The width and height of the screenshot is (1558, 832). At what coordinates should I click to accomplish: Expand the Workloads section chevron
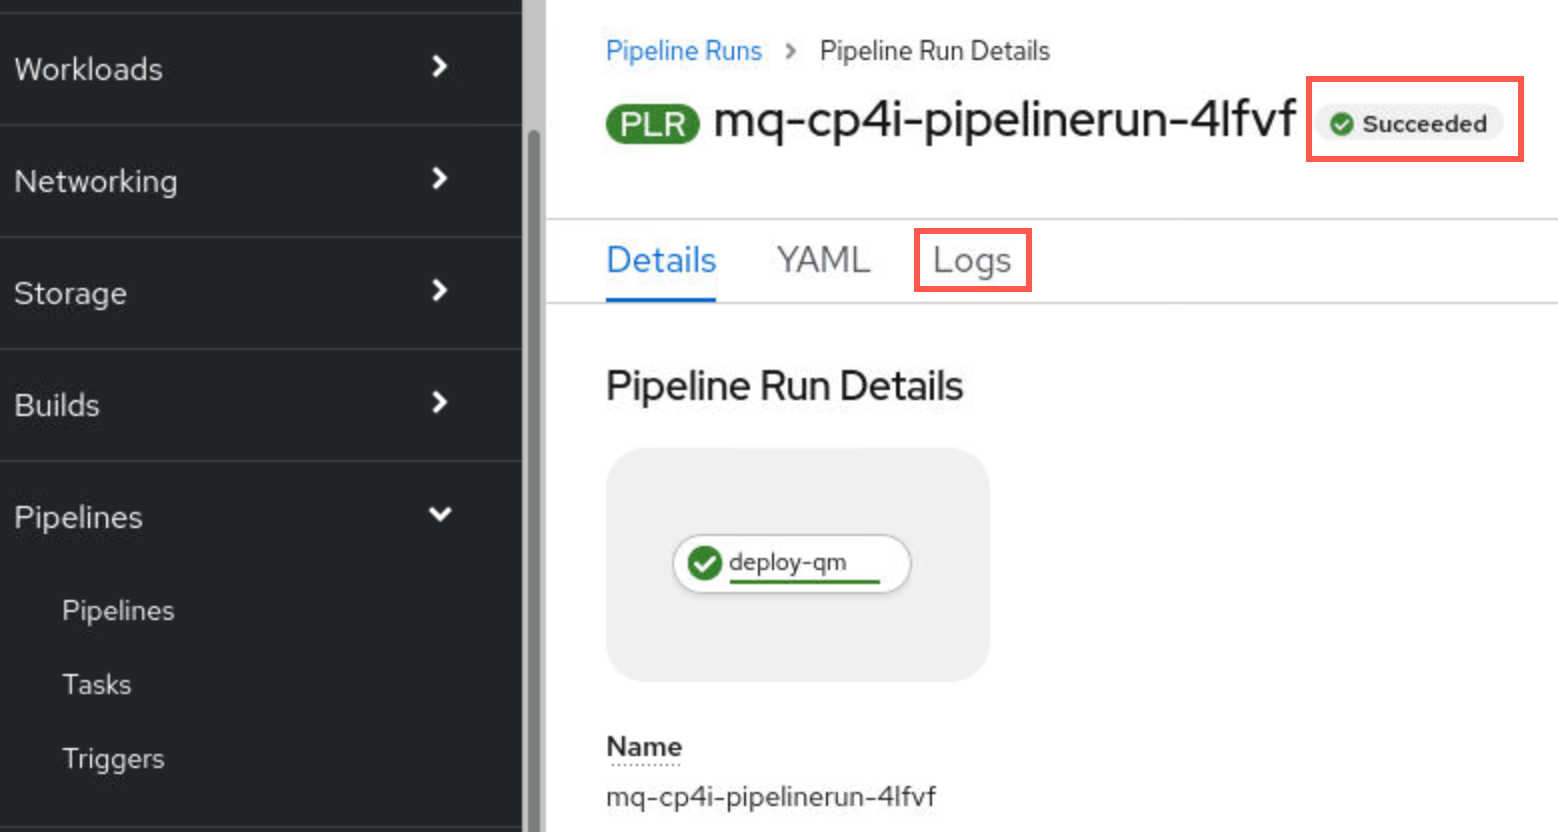438,67
